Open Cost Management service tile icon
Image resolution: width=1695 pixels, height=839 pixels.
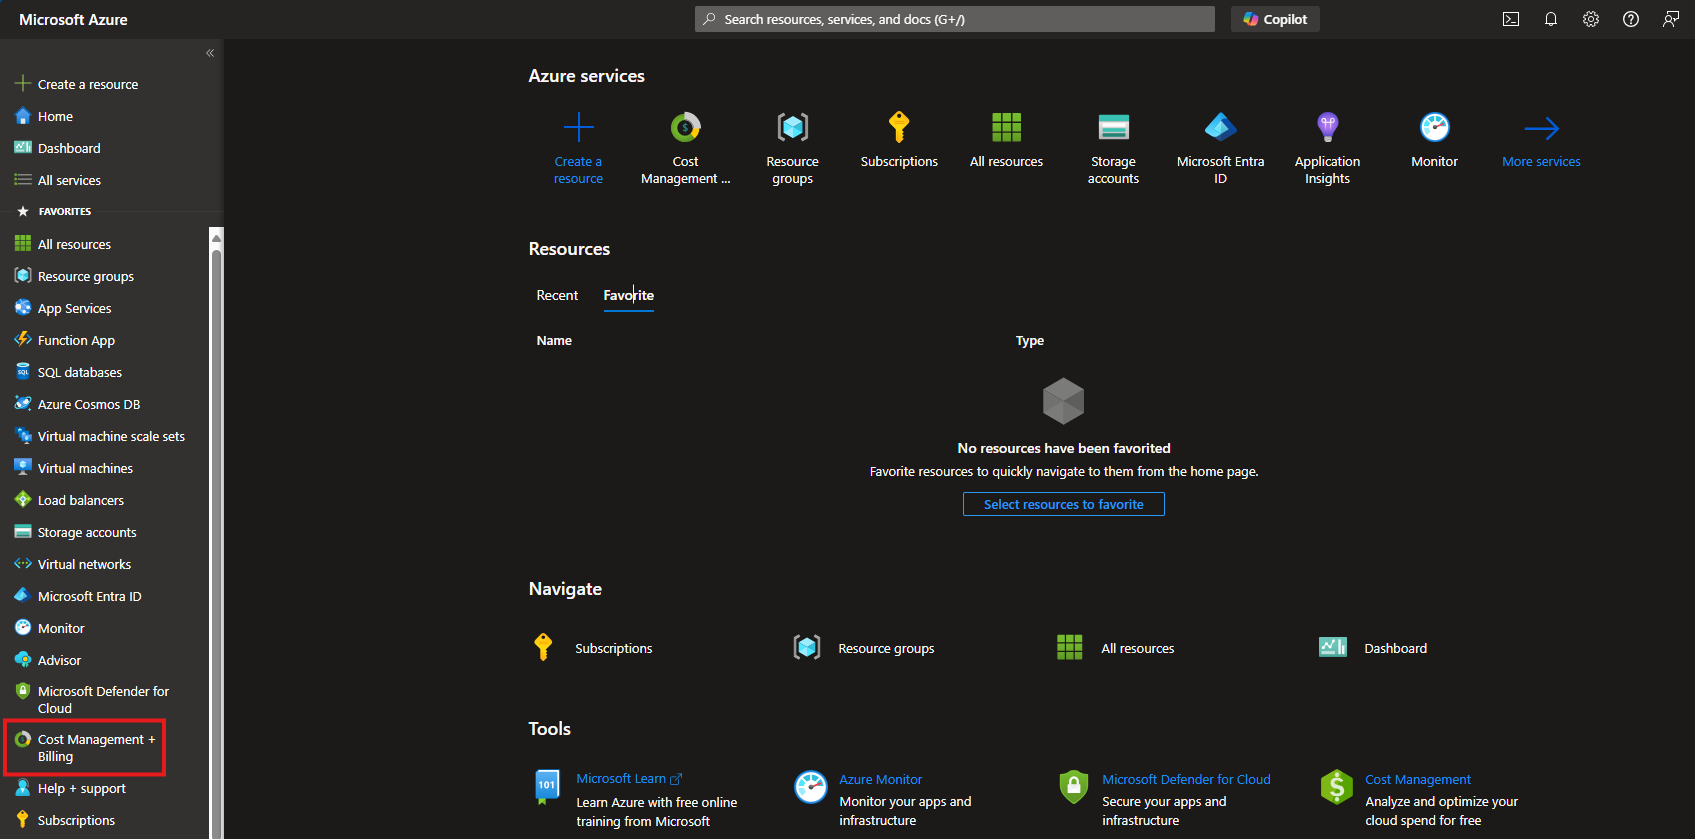pyautogui.click(x=685, y=127)
